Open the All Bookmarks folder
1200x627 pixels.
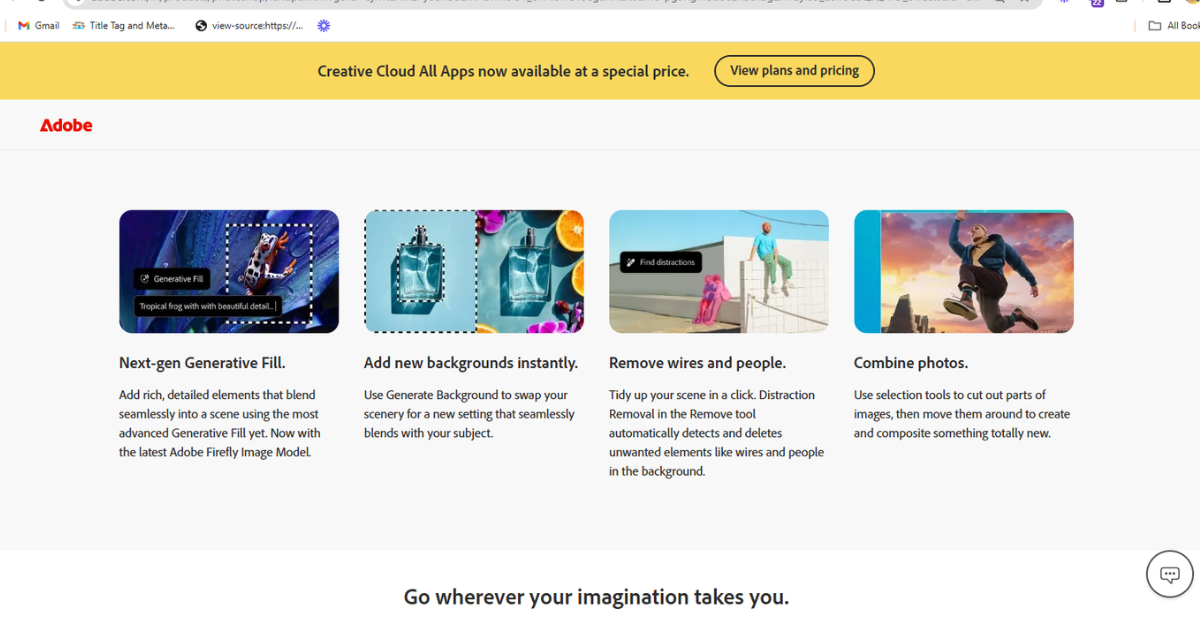click(1173, 26)
